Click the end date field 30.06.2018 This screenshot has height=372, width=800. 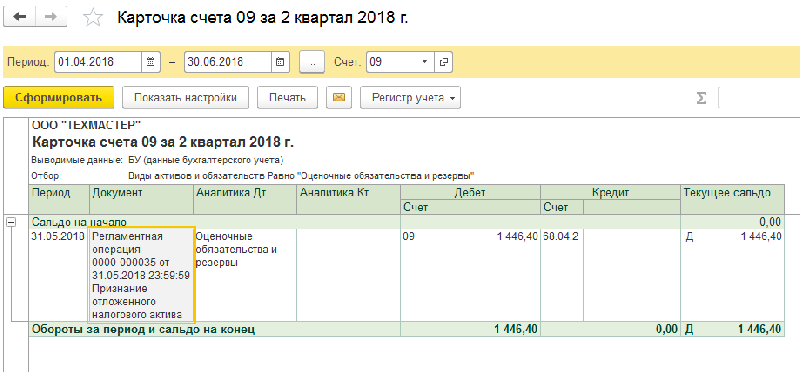pos(228,62)
